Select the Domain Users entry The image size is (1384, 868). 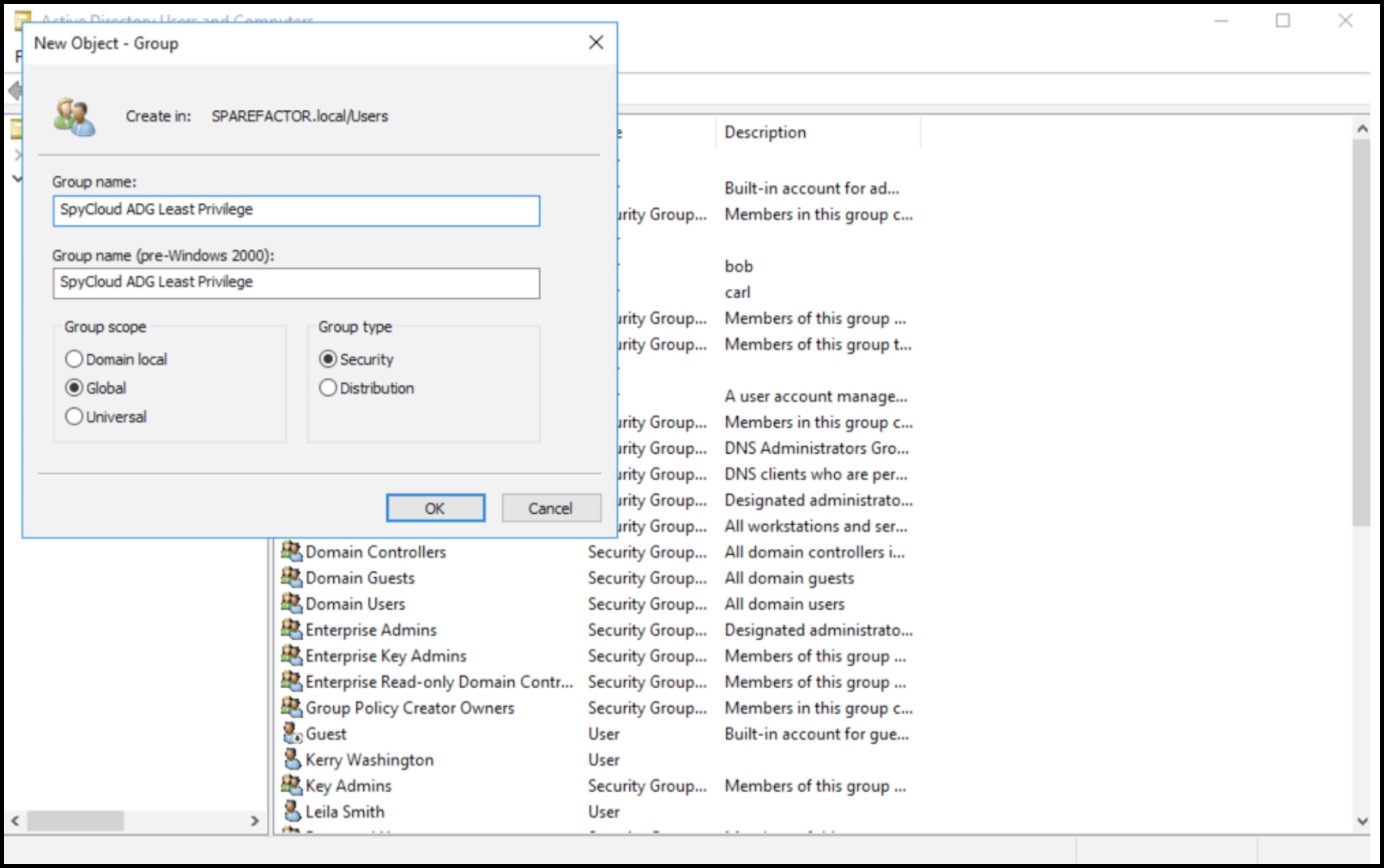(x=355, y=604)
